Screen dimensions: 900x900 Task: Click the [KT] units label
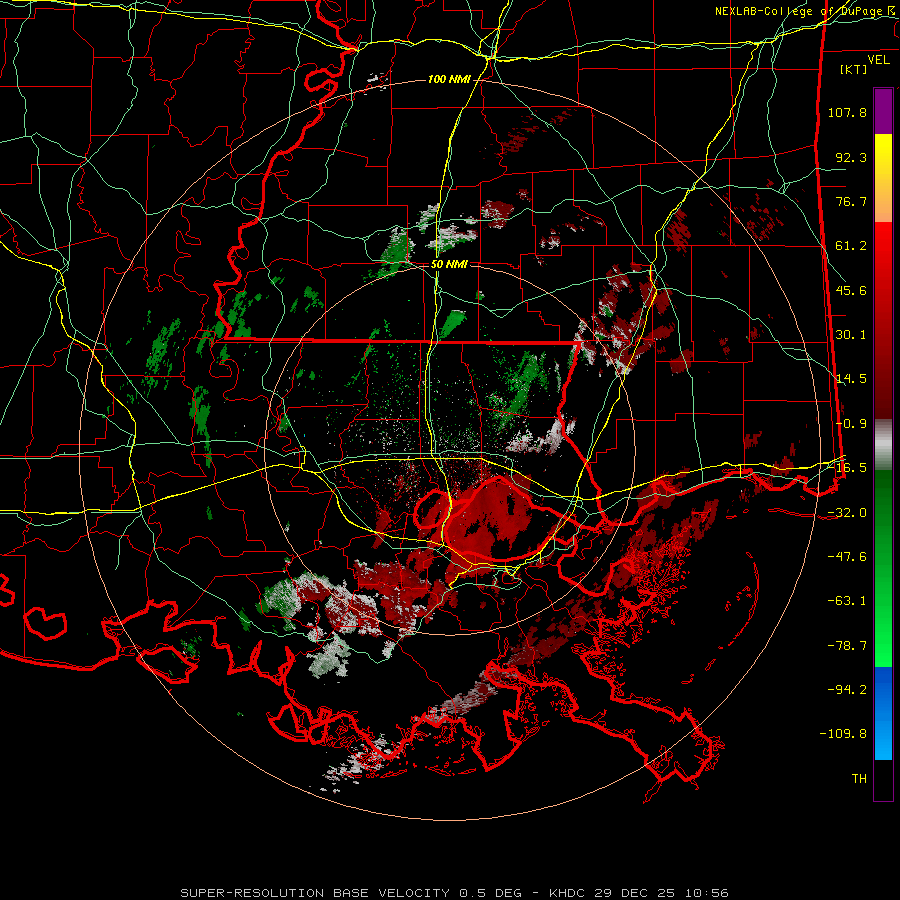click(854, 69)
